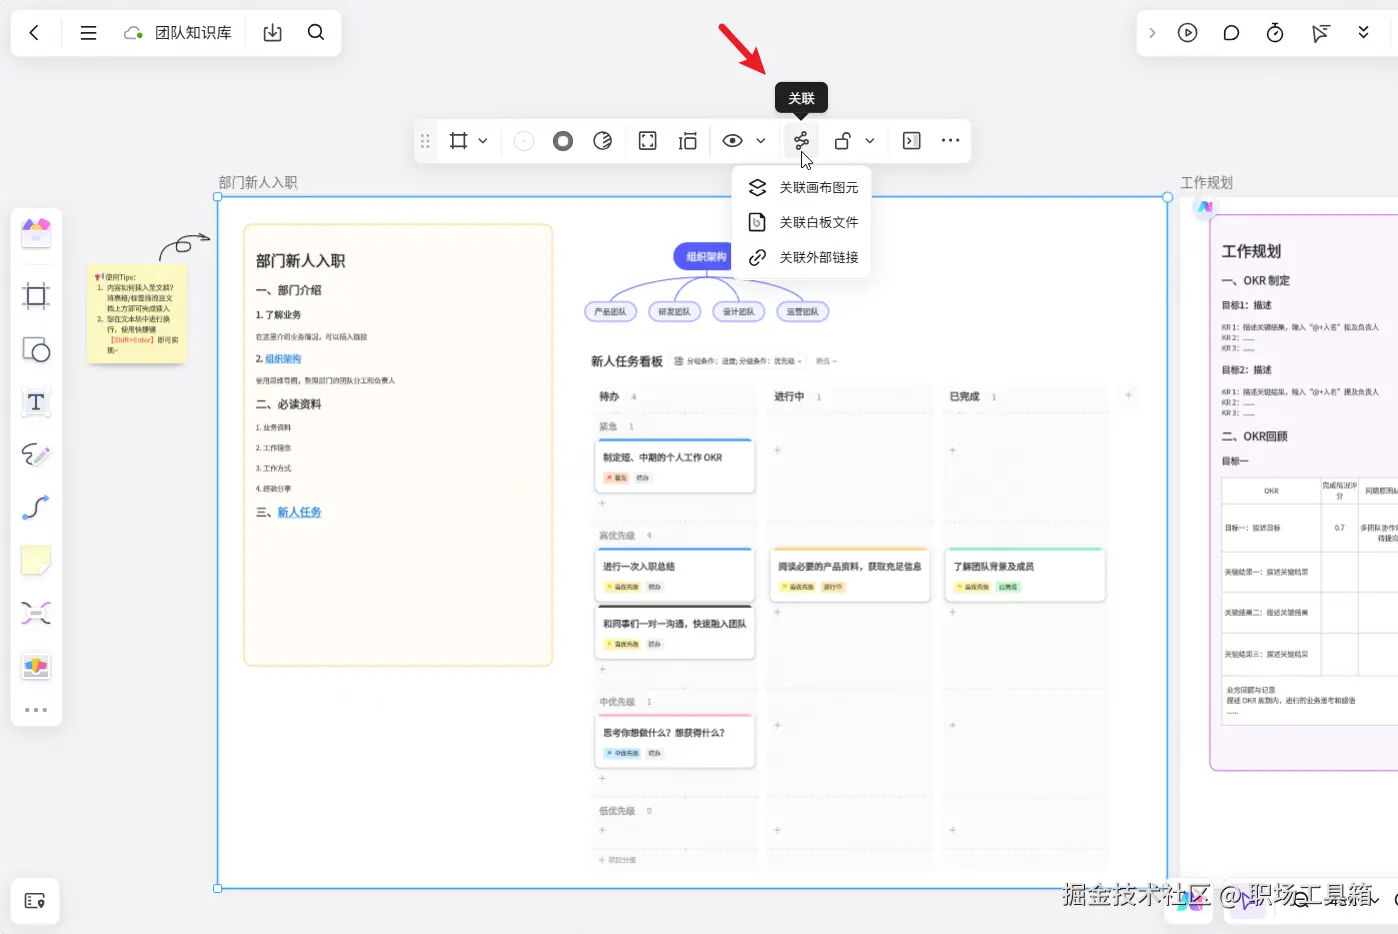
Task: Open the lock options dropdown arrow
Action: 870,141
